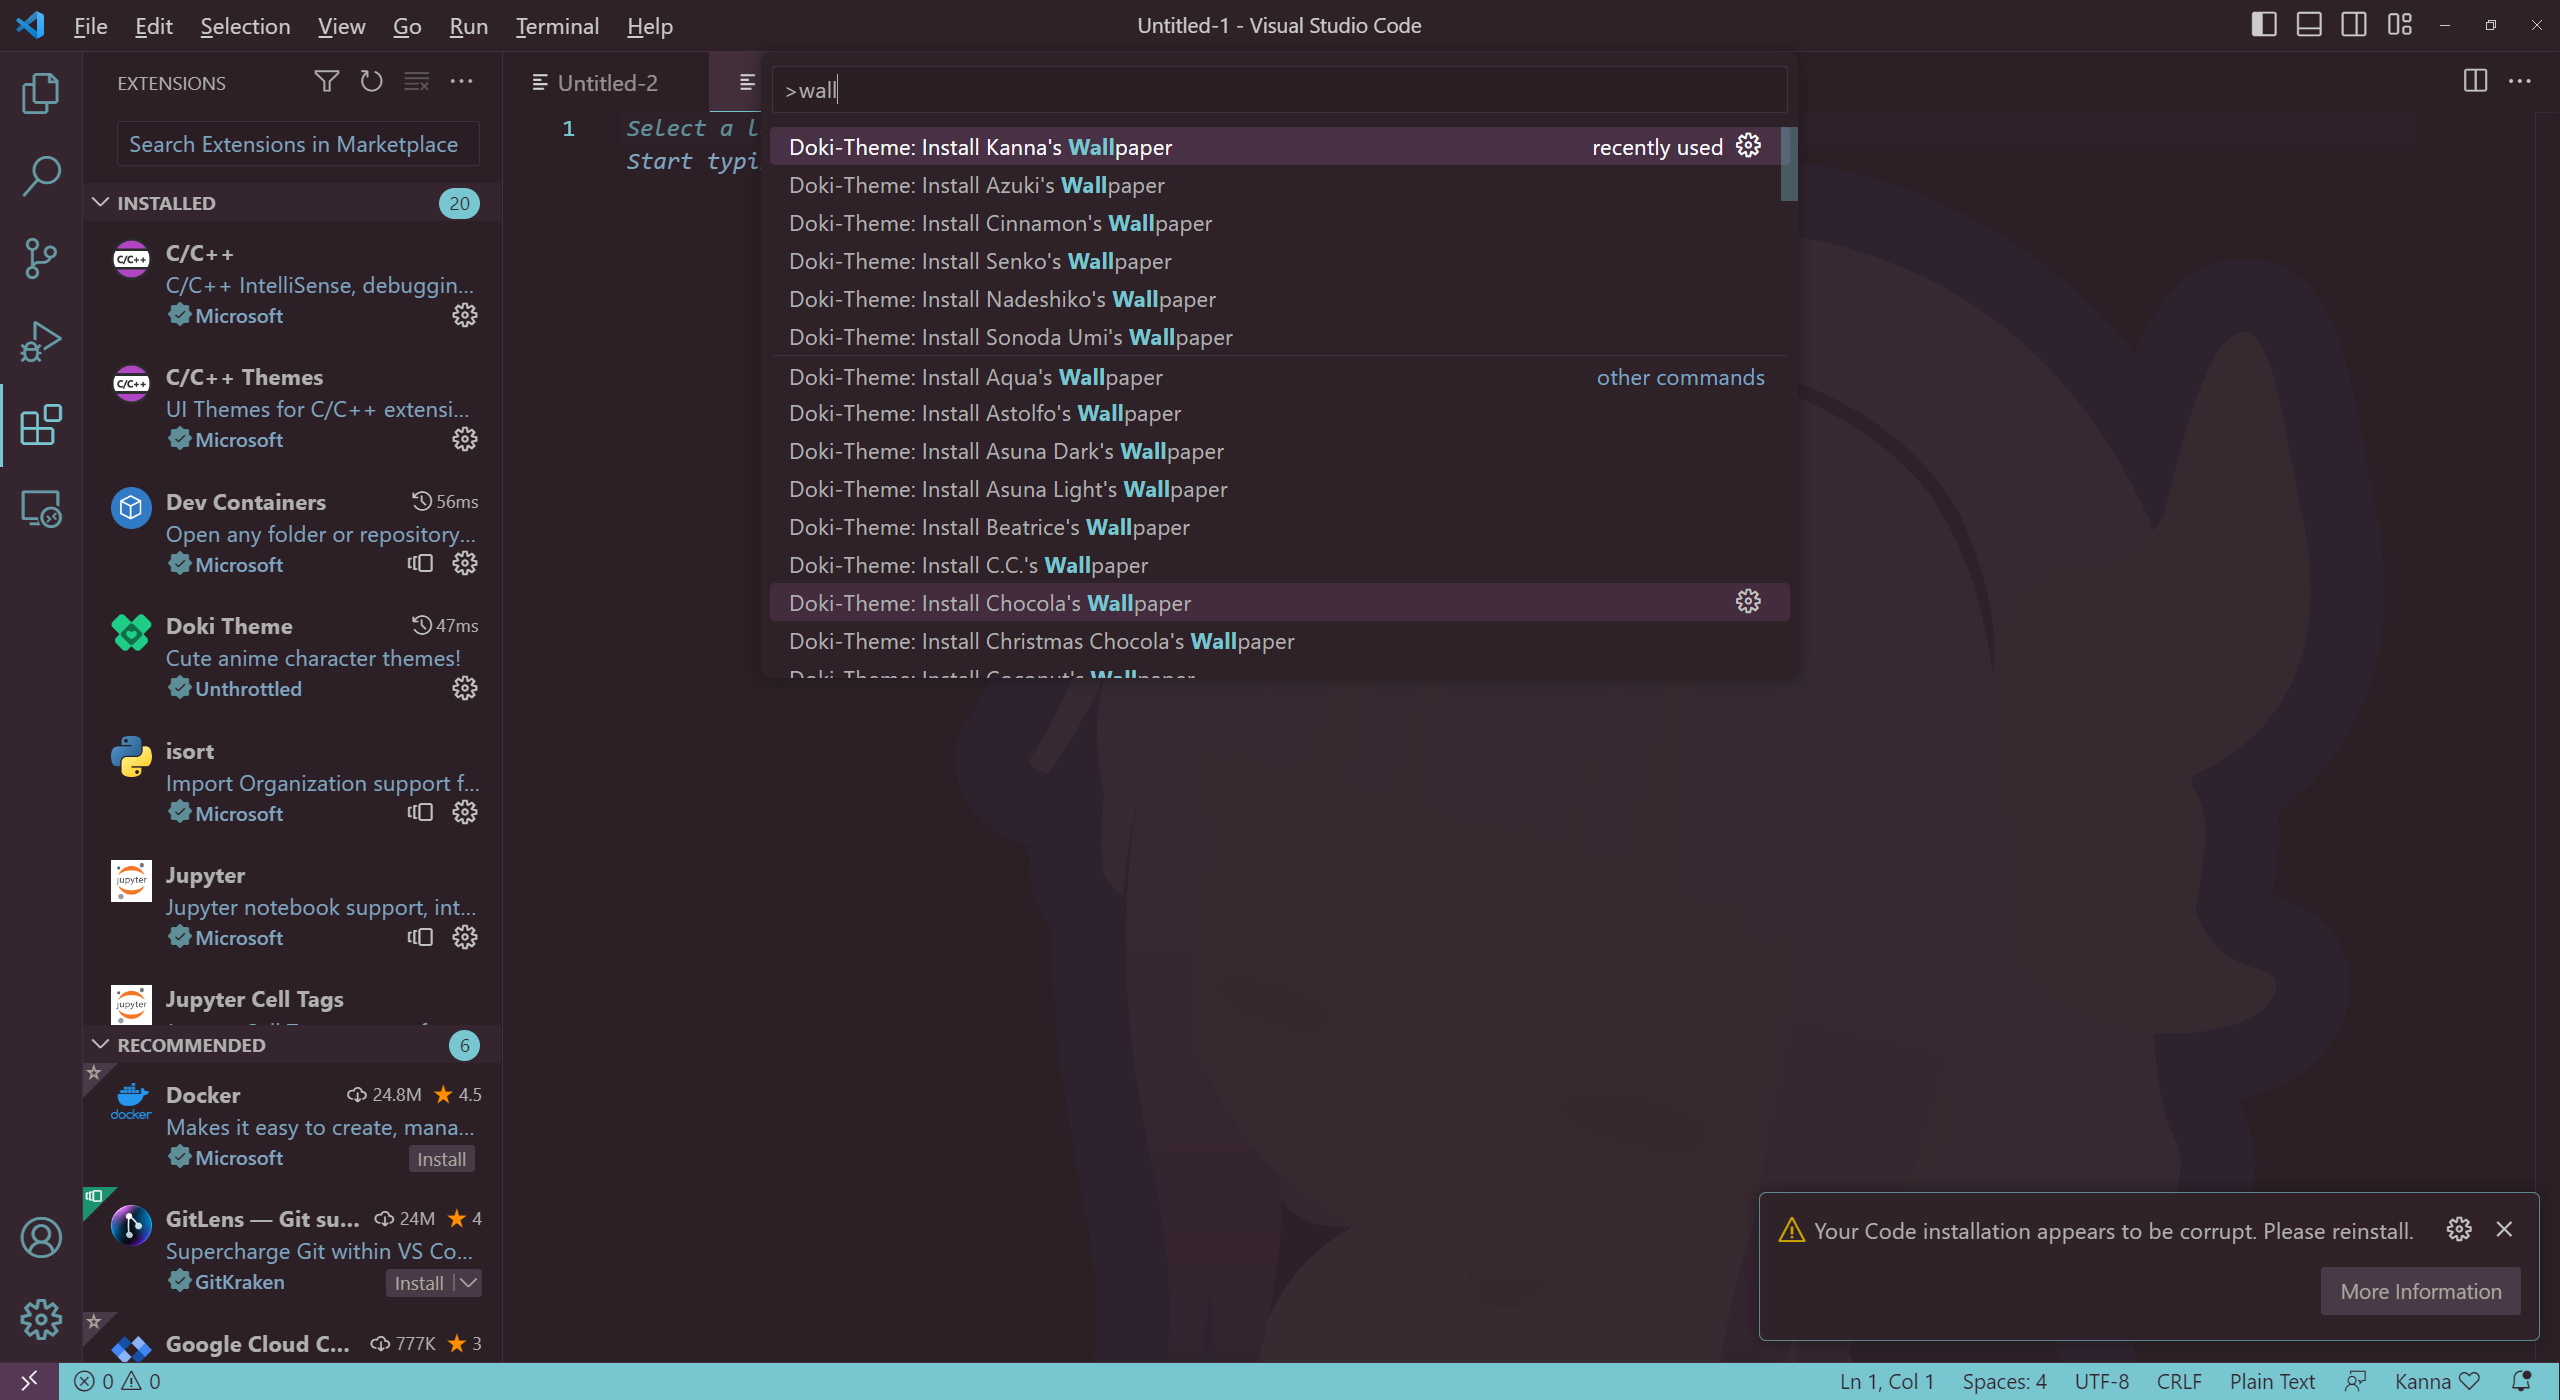Viewport: 2560px width, 1400px height.
Task: Open Source Control view
Action: (40, 259)
